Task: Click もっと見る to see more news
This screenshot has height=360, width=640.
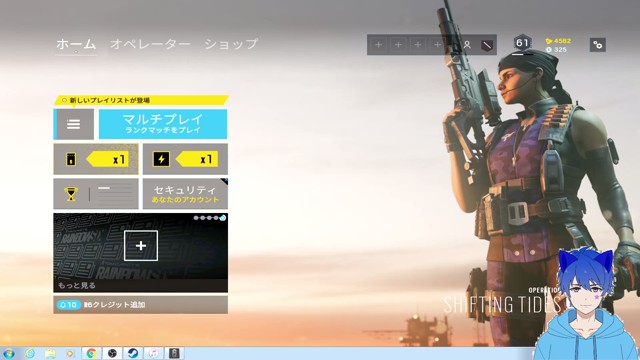Action: [77, 285]
